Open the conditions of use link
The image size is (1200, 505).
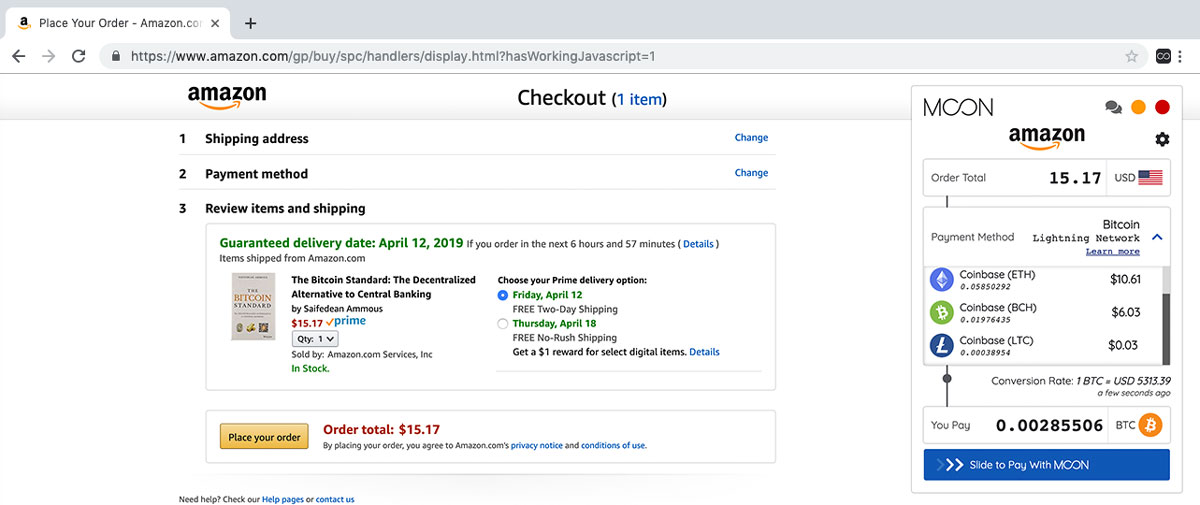coord(613,445)
